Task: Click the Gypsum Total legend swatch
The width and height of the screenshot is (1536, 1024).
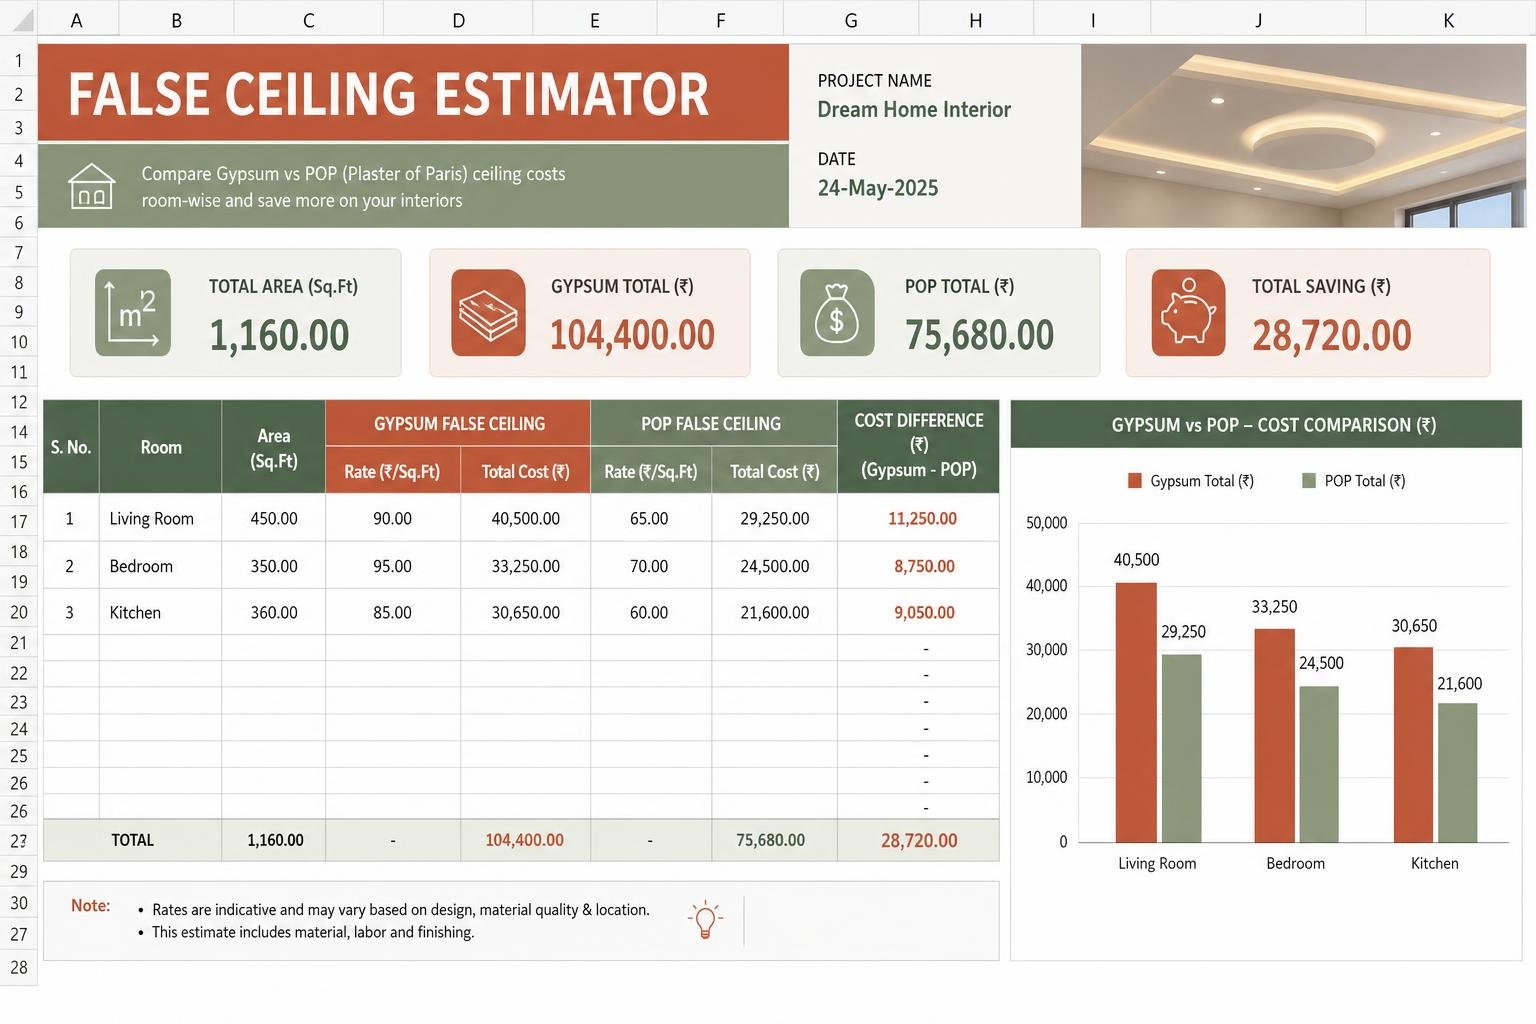Action: 1135,481
